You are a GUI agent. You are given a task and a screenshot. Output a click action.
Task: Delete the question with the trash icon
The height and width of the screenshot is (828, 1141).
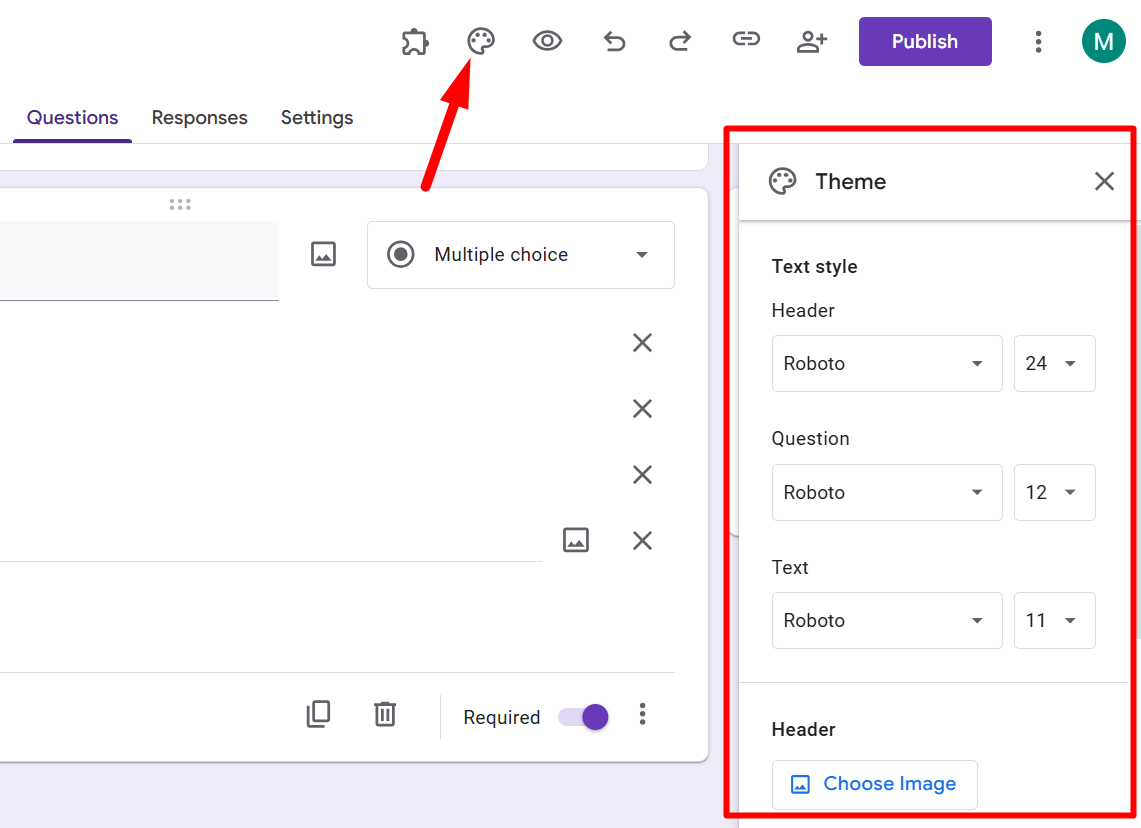[384, 714]
